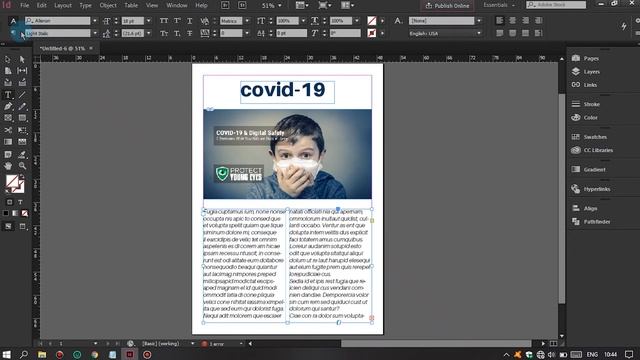Open the kerning Metrics dropdown
Screen dimensions: 640x360
point(247,20)
